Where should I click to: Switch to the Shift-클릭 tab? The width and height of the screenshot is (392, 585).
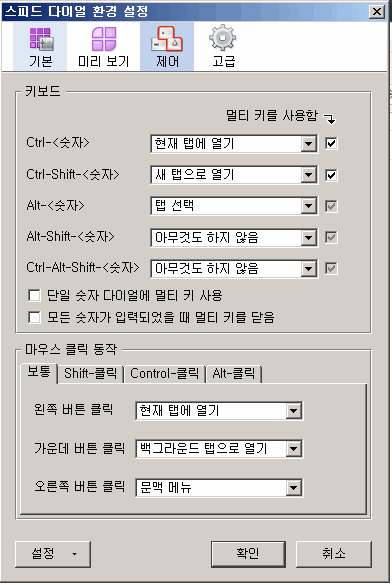coord(91,373)
